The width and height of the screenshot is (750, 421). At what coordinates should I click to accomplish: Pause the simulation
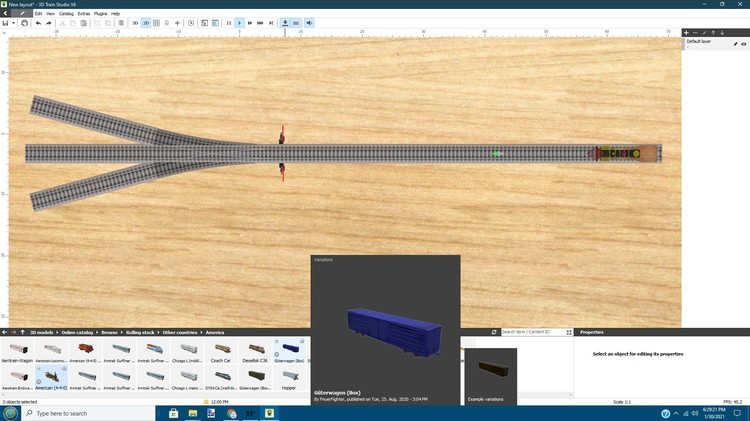228,22
